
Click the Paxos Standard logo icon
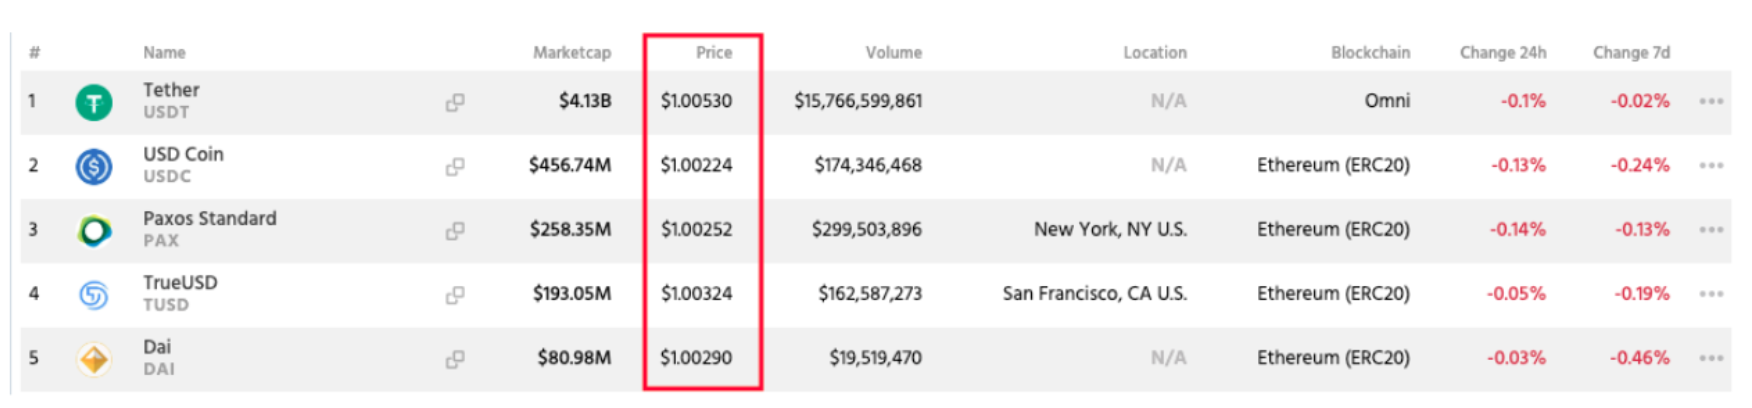94,231
